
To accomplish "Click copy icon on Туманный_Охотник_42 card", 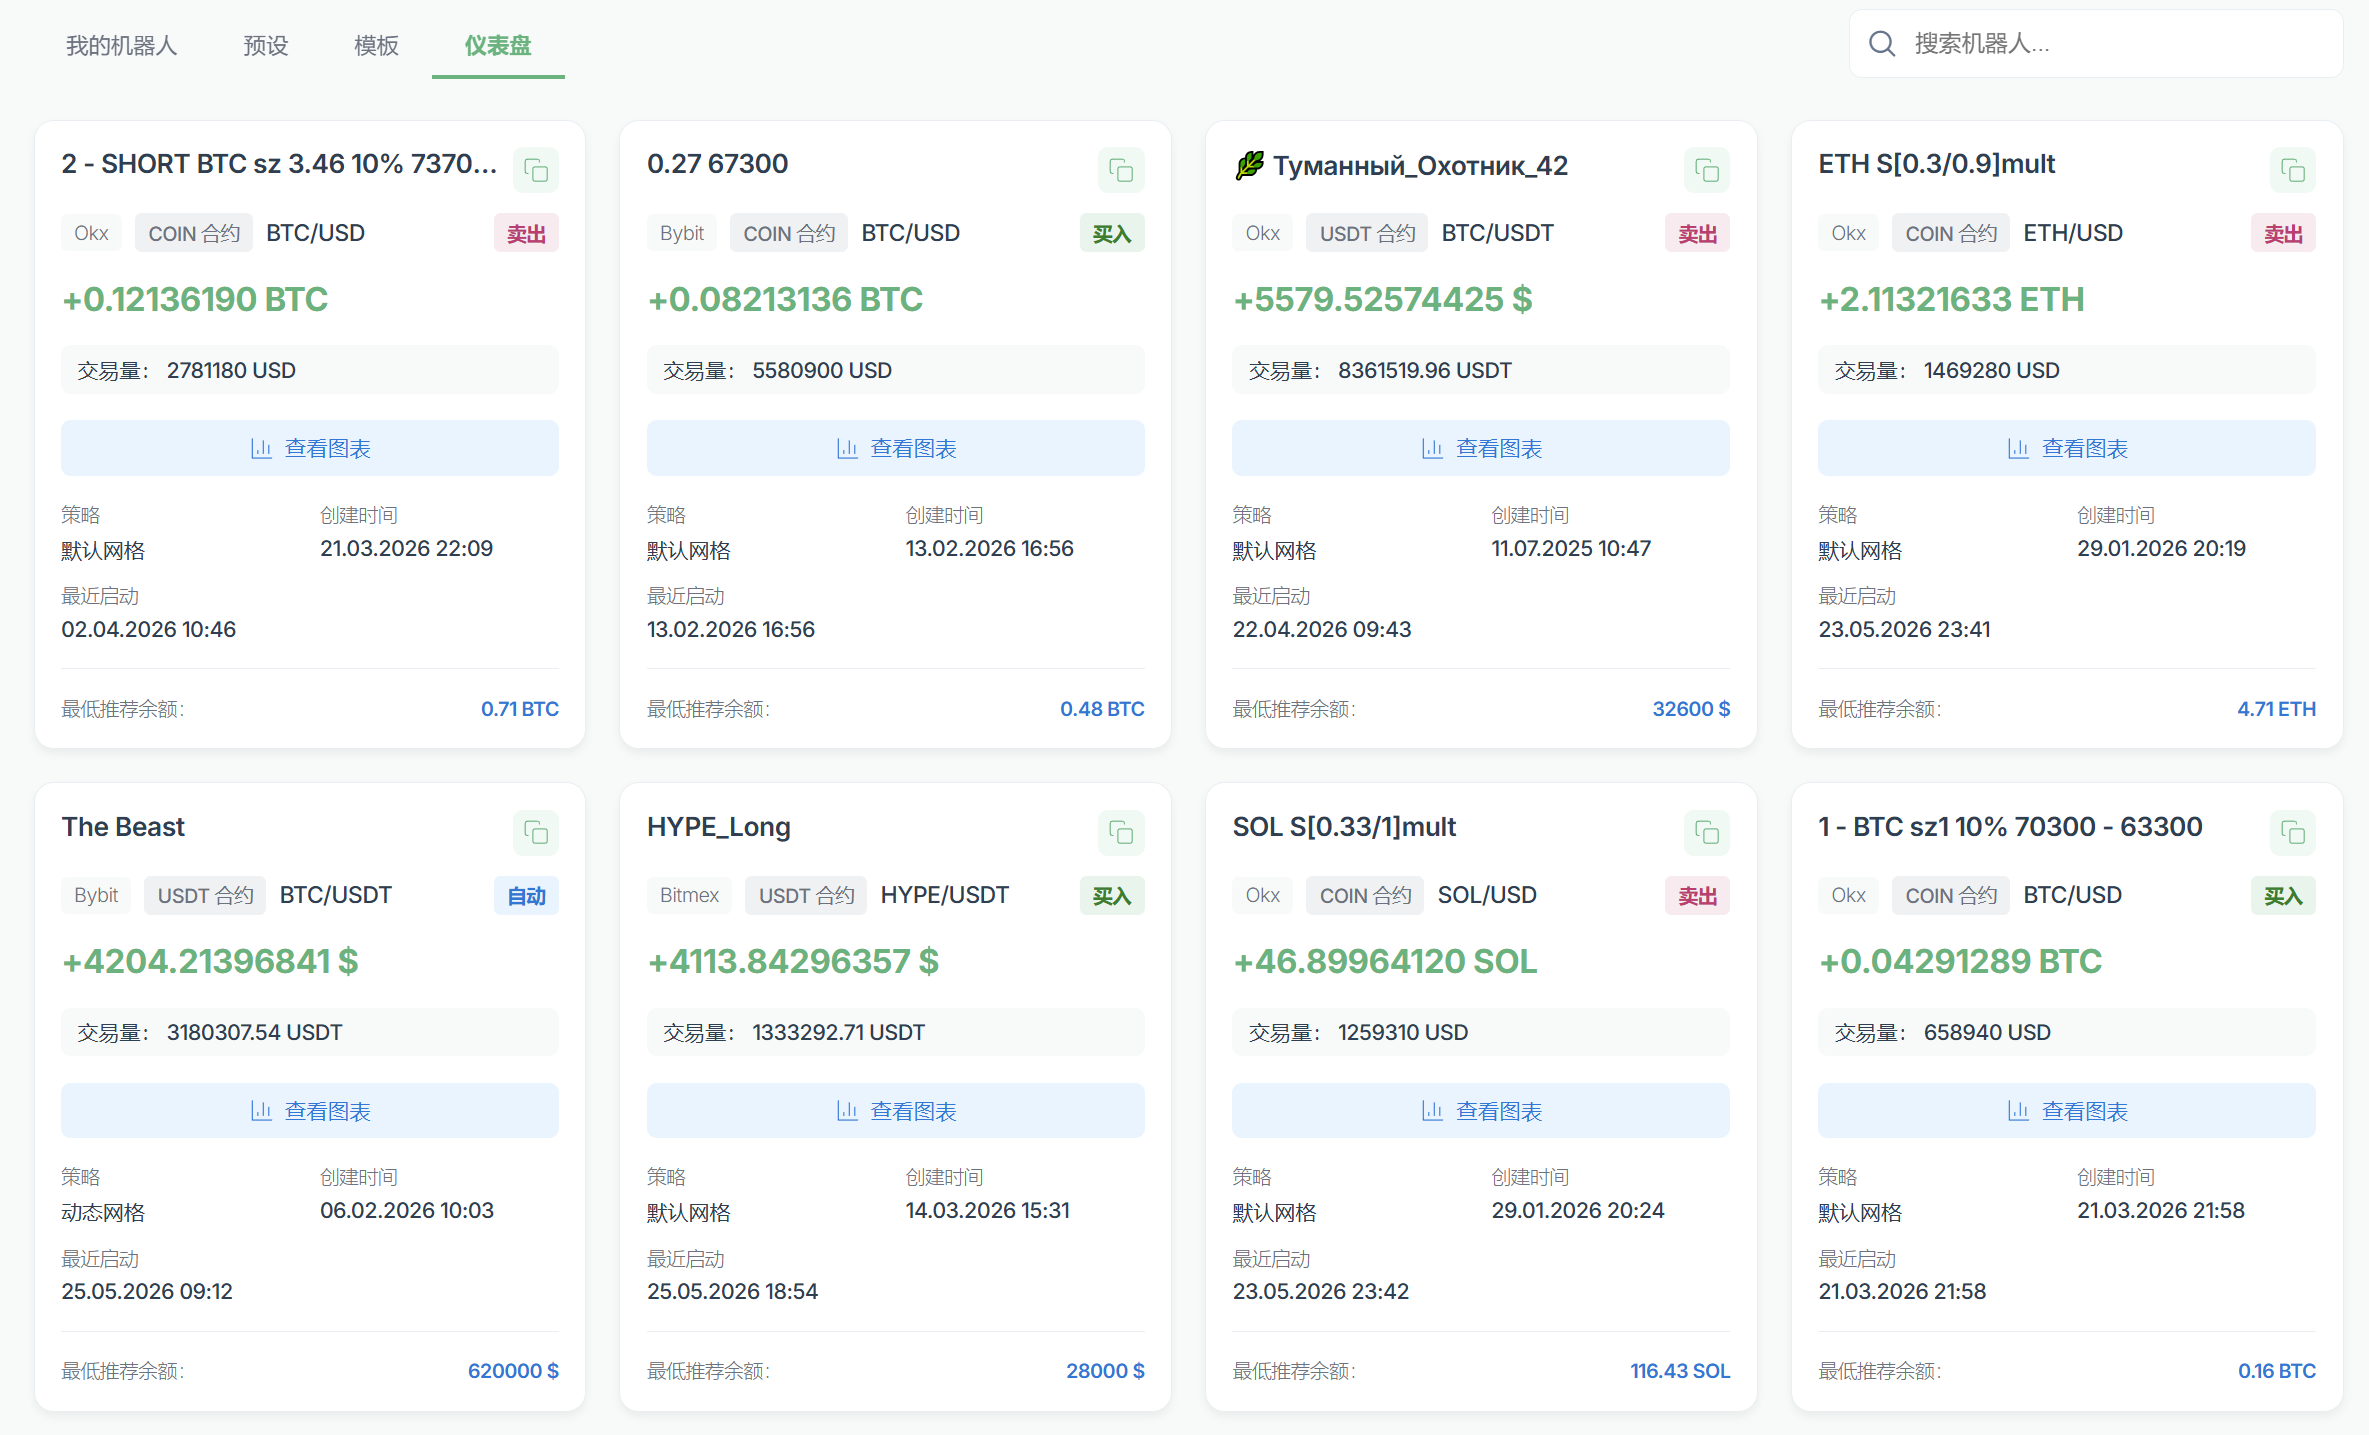I will coord(1707,170).
